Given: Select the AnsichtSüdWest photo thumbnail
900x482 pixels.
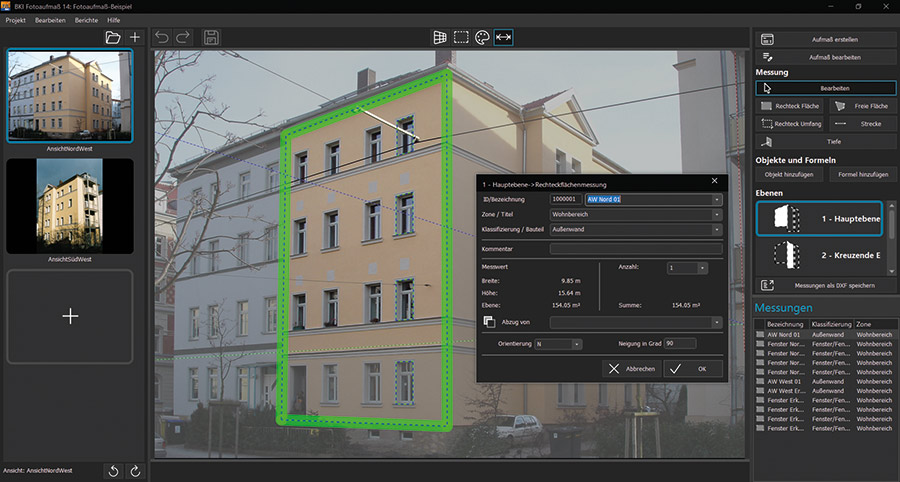Looking at the screenshot, I should tap(70, 206).
